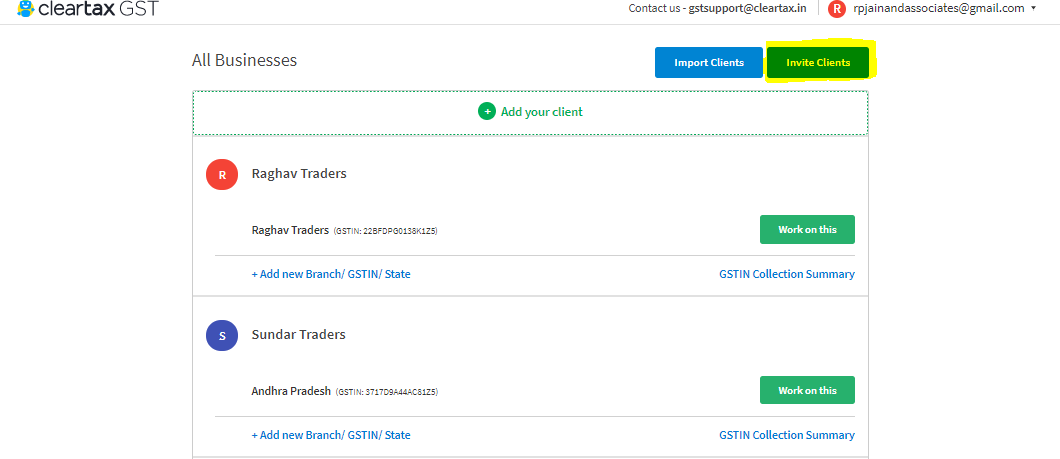Add new Branch under Sundar Traders

click(331, 435)
